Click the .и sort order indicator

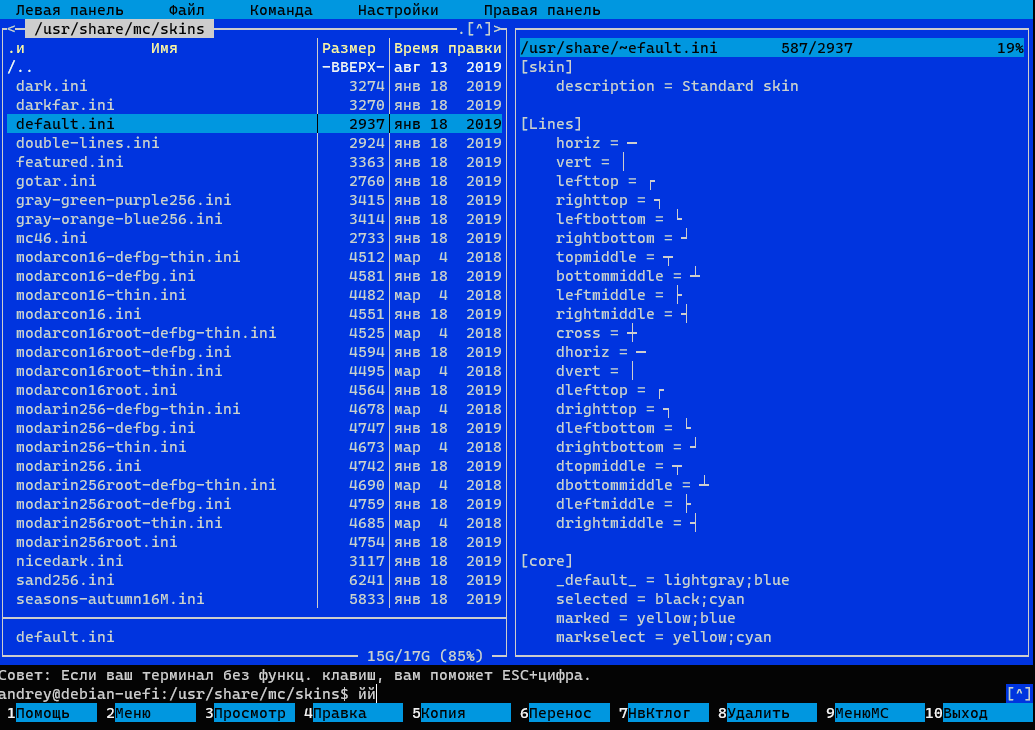(16, 48)
